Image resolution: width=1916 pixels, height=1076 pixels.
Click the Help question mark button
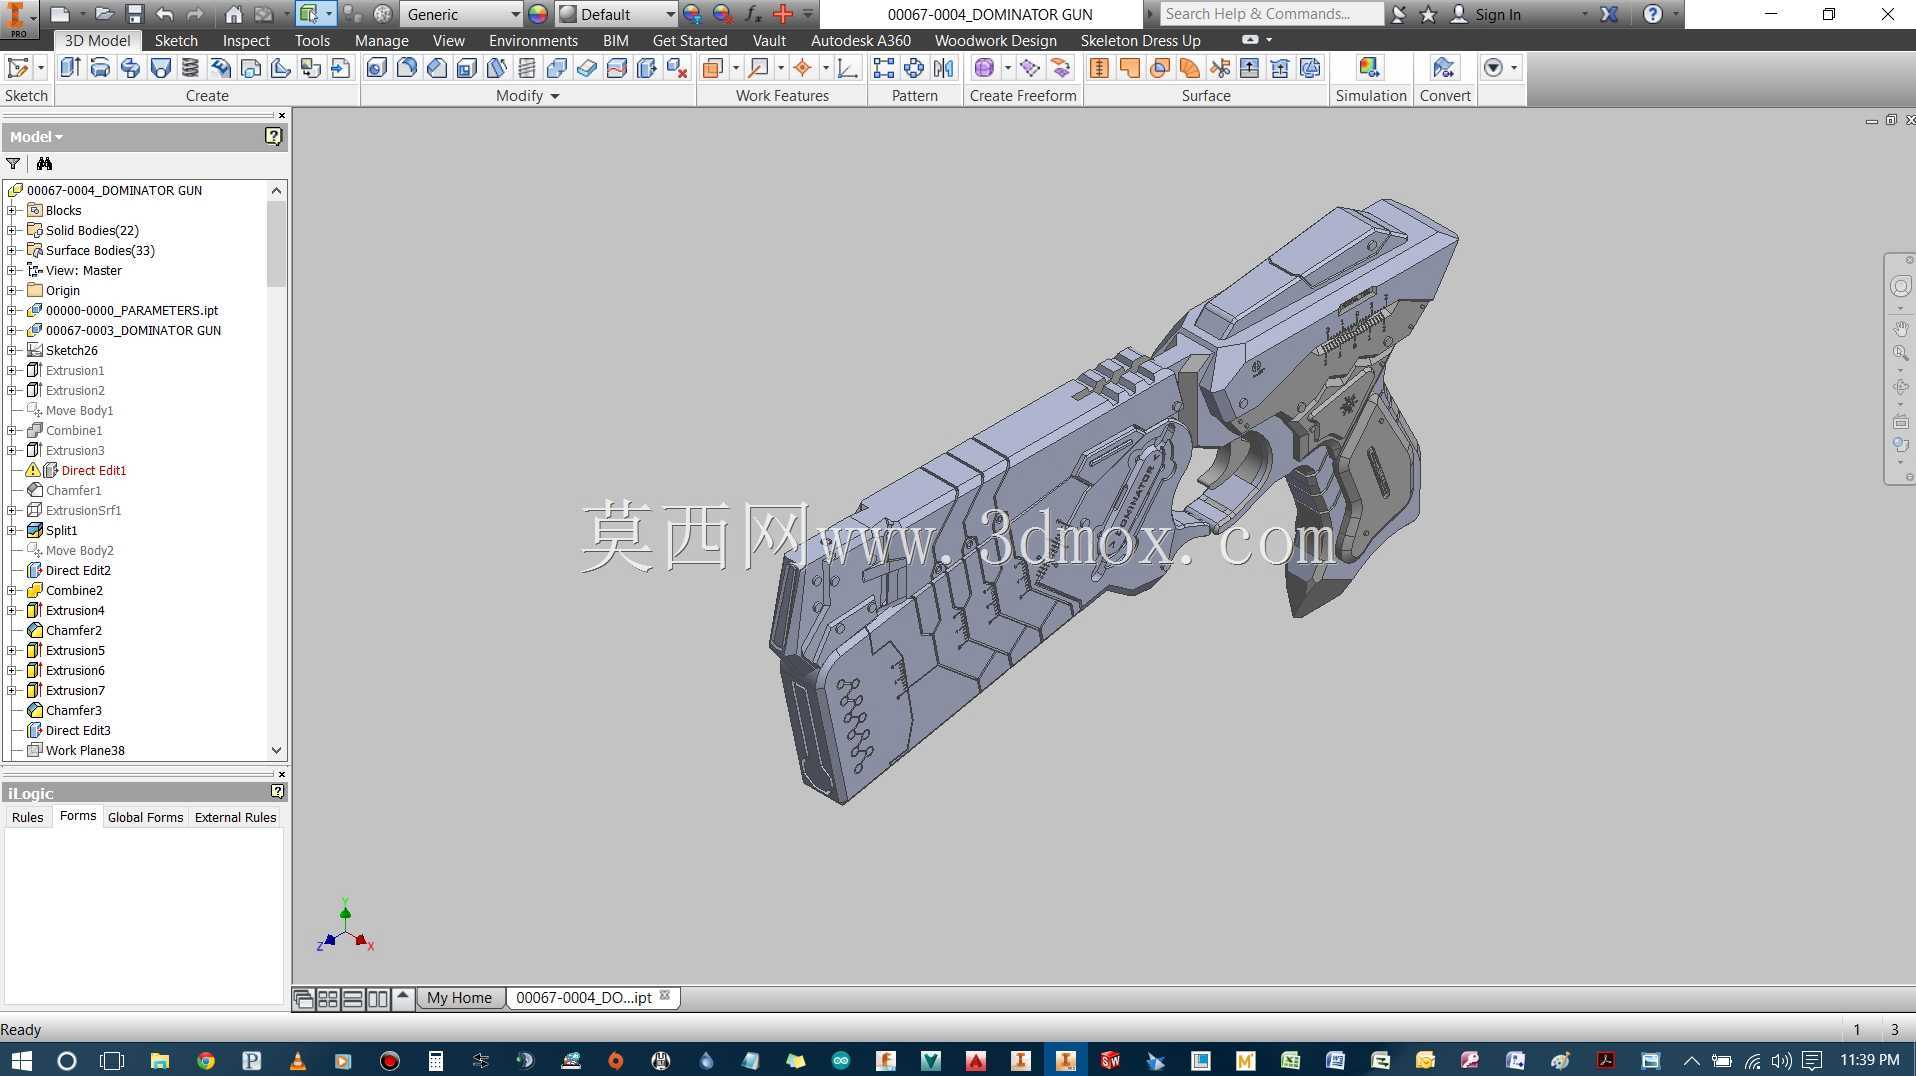tap(1652, 14)
